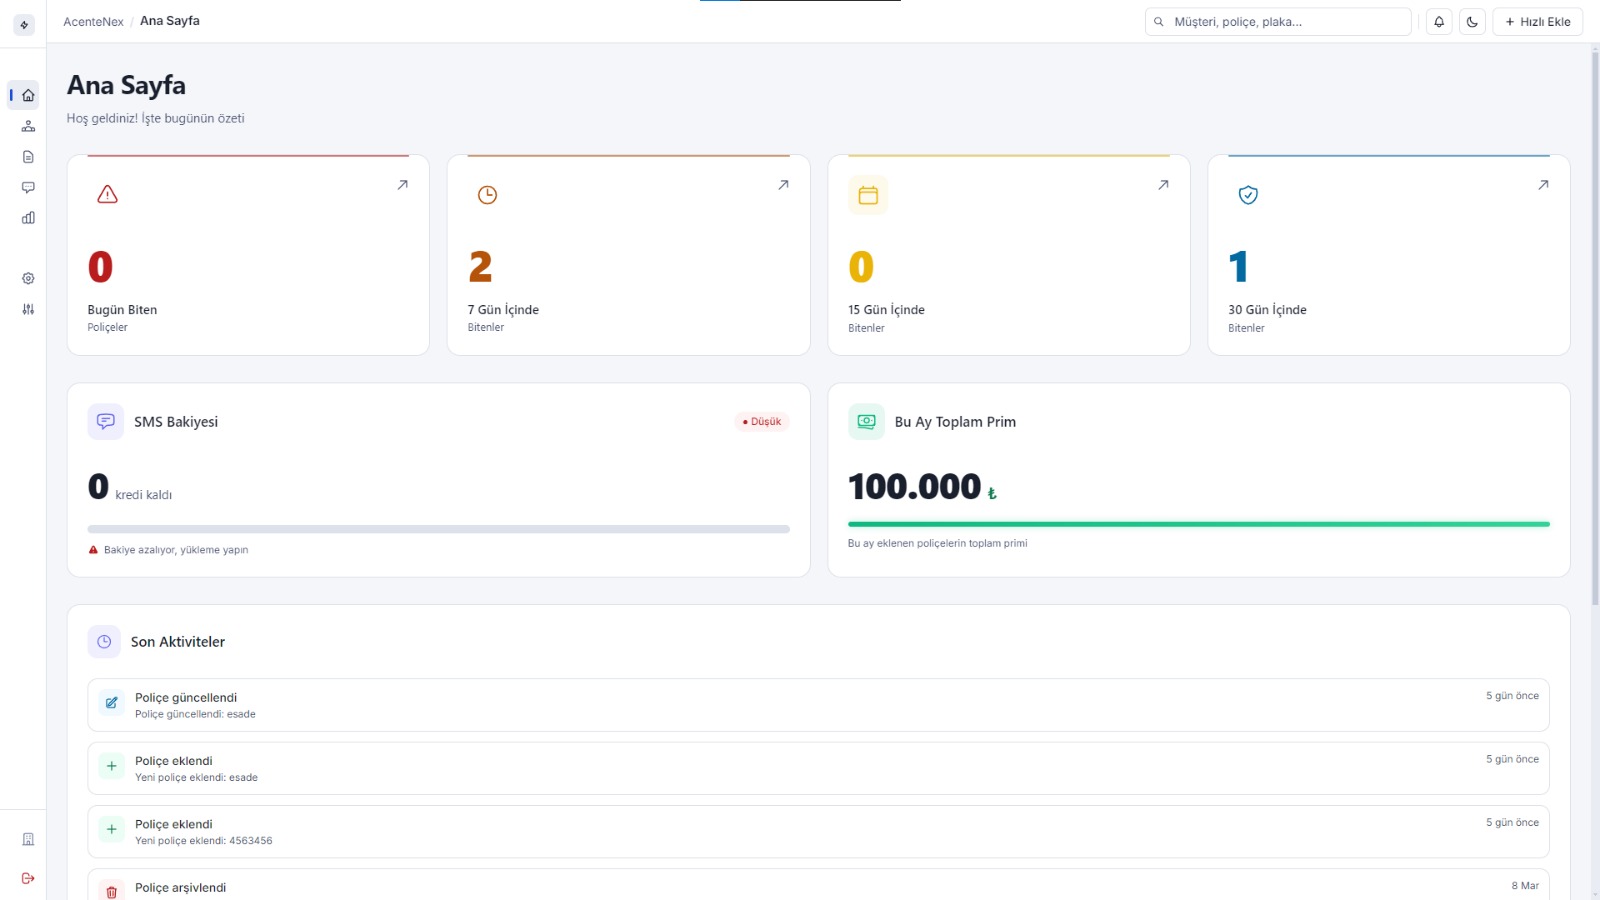
Task: Expand the 30 Gün İçinde card arrow
Action: [x=1543, y=185]
